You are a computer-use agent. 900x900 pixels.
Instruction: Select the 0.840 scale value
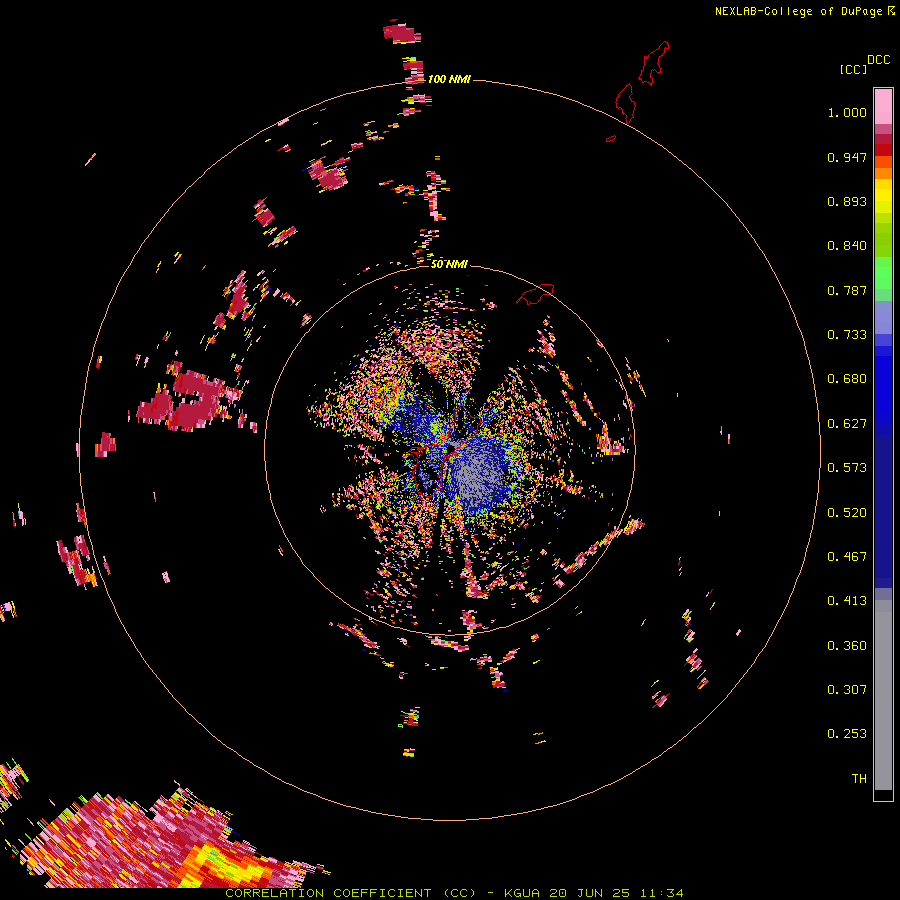(847, 246)
